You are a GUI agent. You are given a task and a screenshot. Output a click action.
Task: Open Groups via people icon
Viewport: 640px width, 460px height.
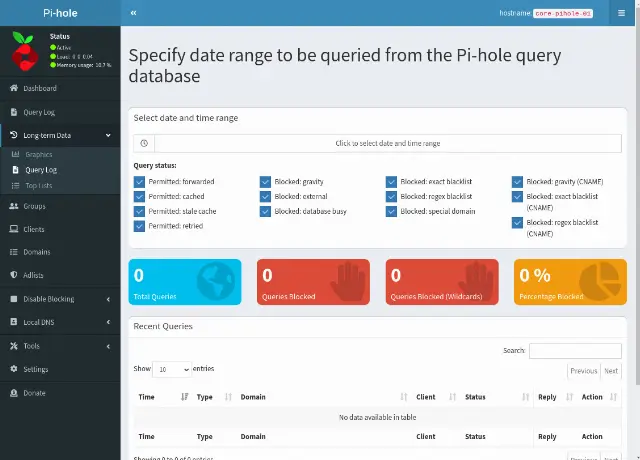14,206
